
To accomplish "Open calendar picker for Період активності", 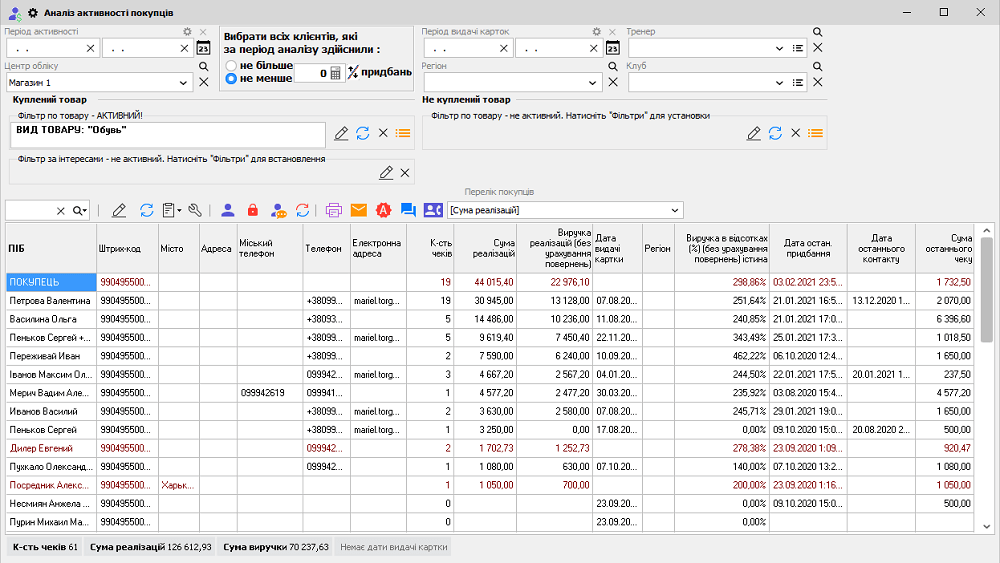I will point(204,48).
